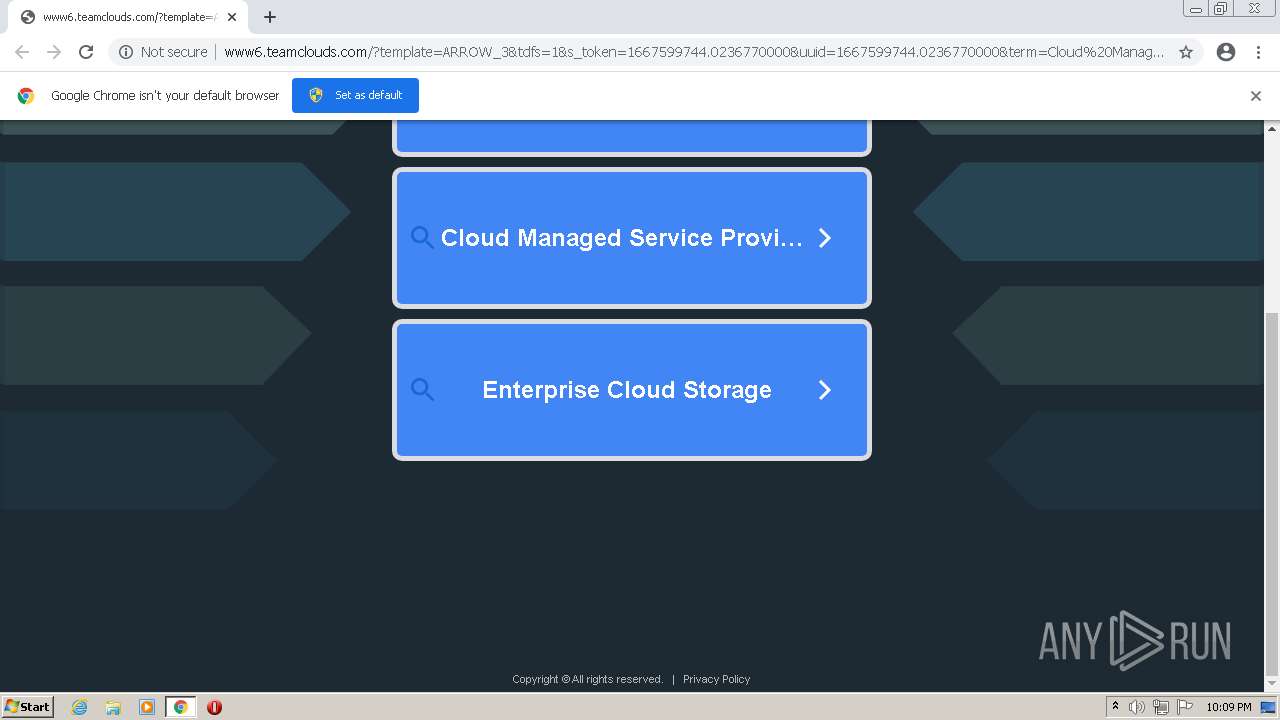Screen dimensions: 1280x720
Task: Open a new browser tab
Action: coord(269,17)
